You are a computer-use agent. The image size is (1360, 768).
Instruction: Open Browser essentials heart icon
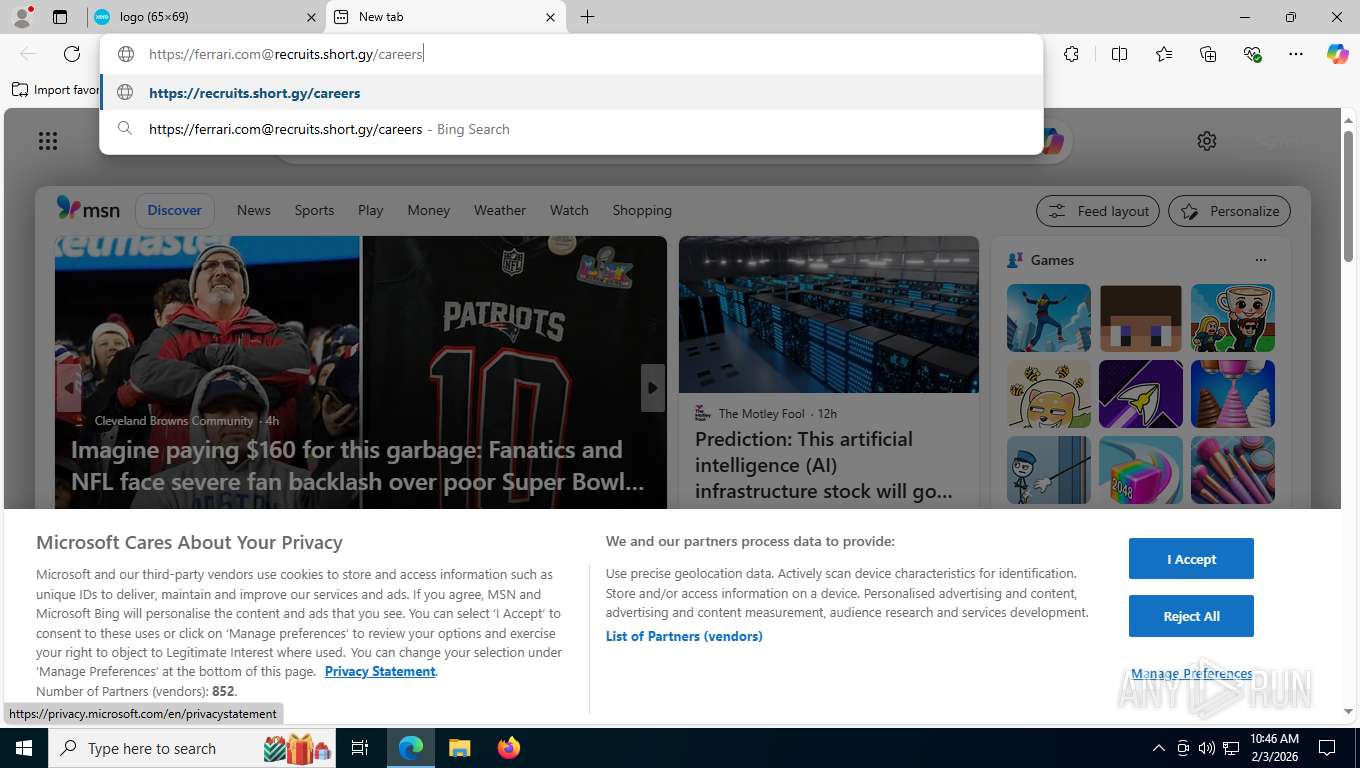[1252, 54]
